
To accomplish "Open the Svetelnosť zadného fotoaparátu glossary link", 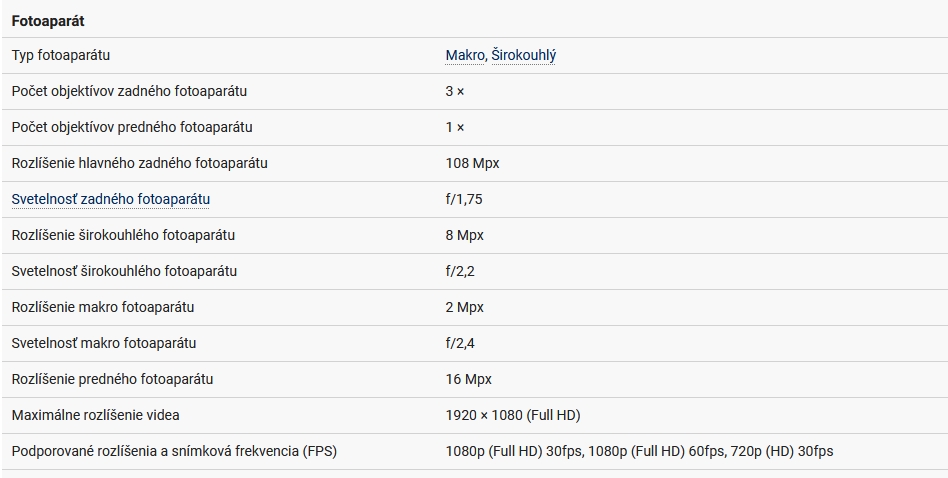I will point(111,199).
